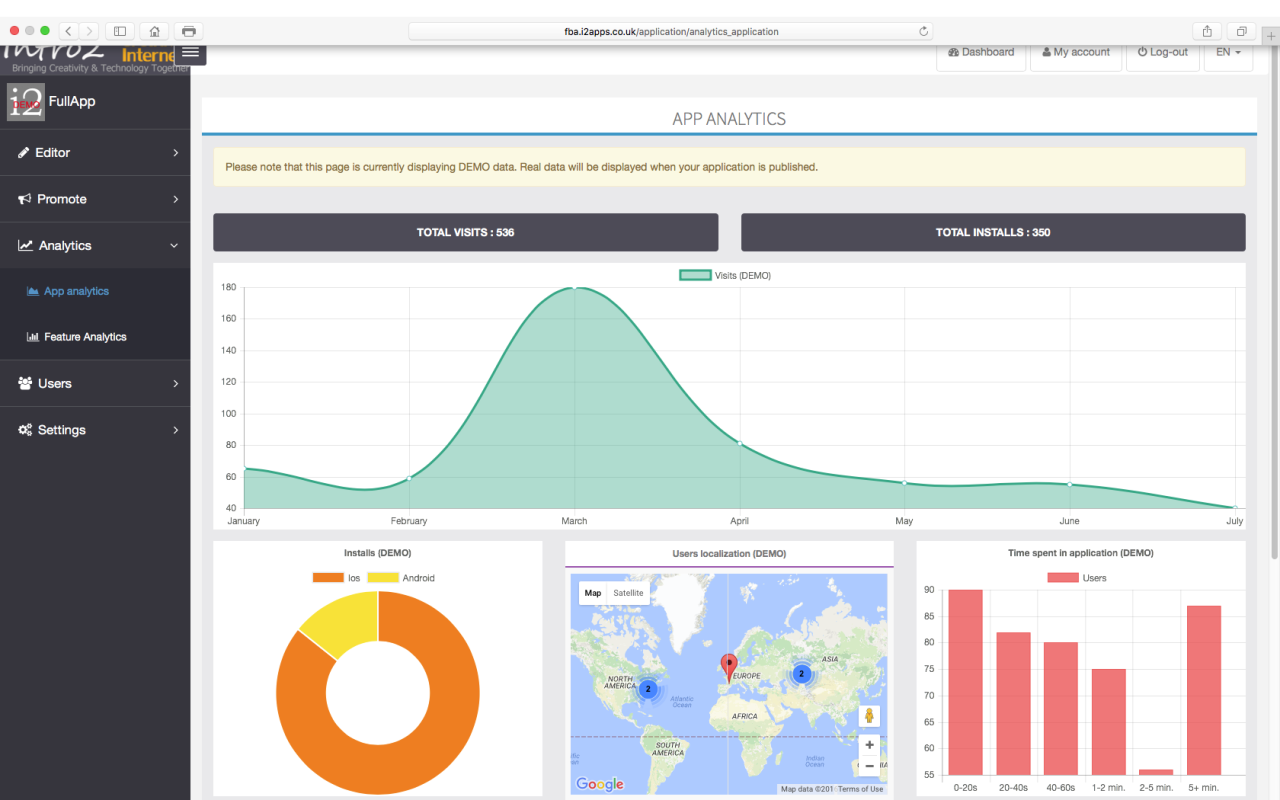Zoom in on the map
1280x800 pixels.
tap(869, 745)
